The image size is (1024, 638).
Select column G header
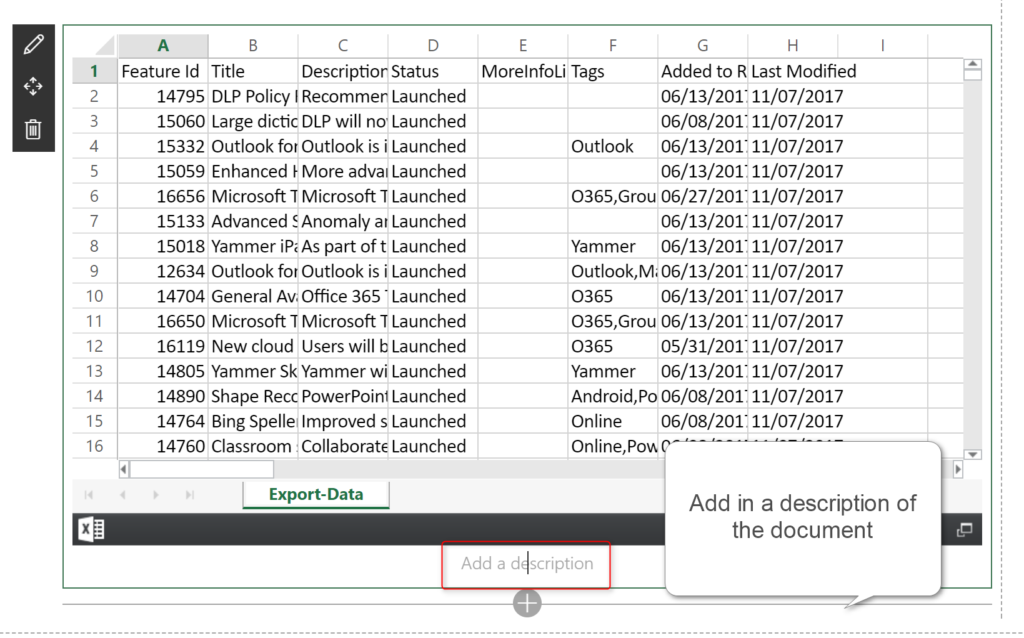coord(703,45)
